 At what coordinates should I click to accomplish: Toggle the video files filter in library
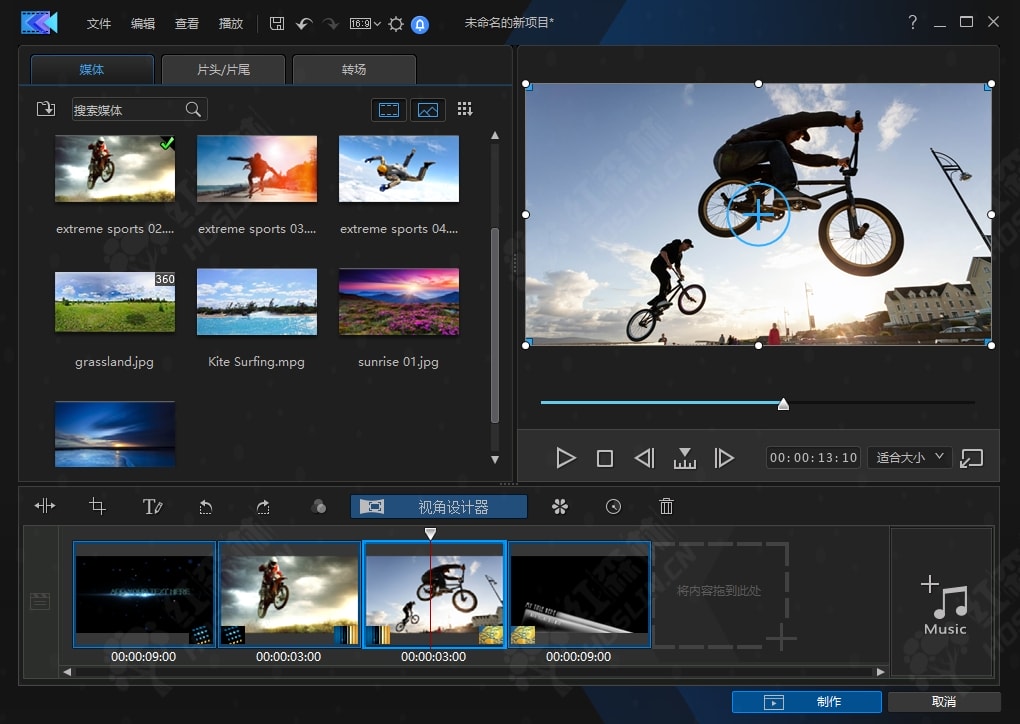[388, 109]
